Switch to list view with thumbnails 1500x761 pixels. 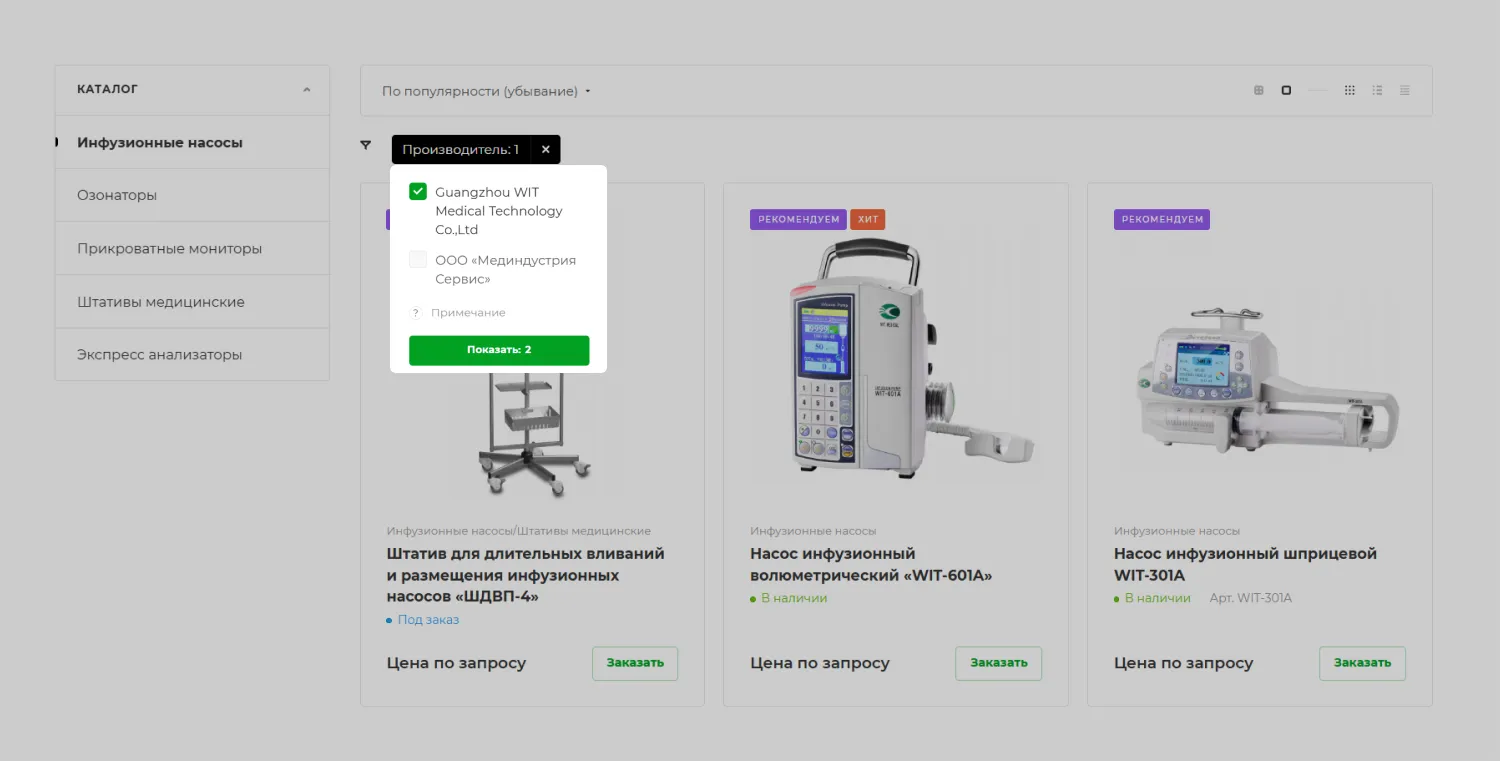click(x=1378, y=91)
